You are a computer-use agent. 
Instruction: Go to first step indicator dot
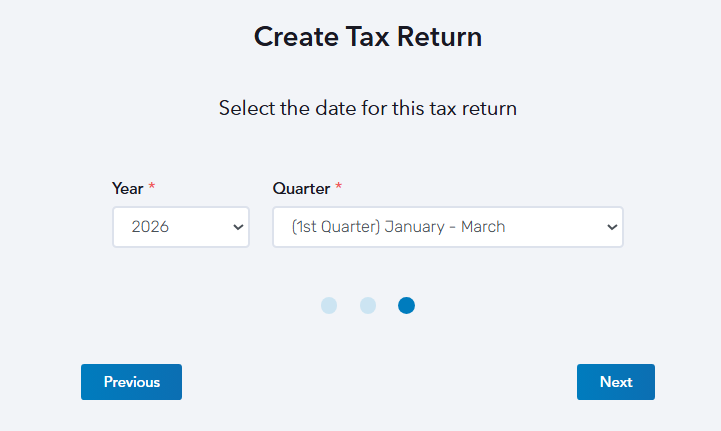click(329, 305)
